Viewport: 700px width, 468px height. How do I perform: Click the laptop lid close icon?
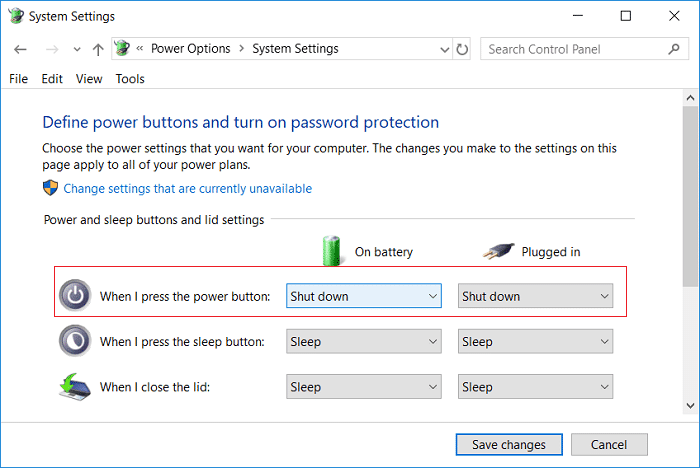[75, 387]
